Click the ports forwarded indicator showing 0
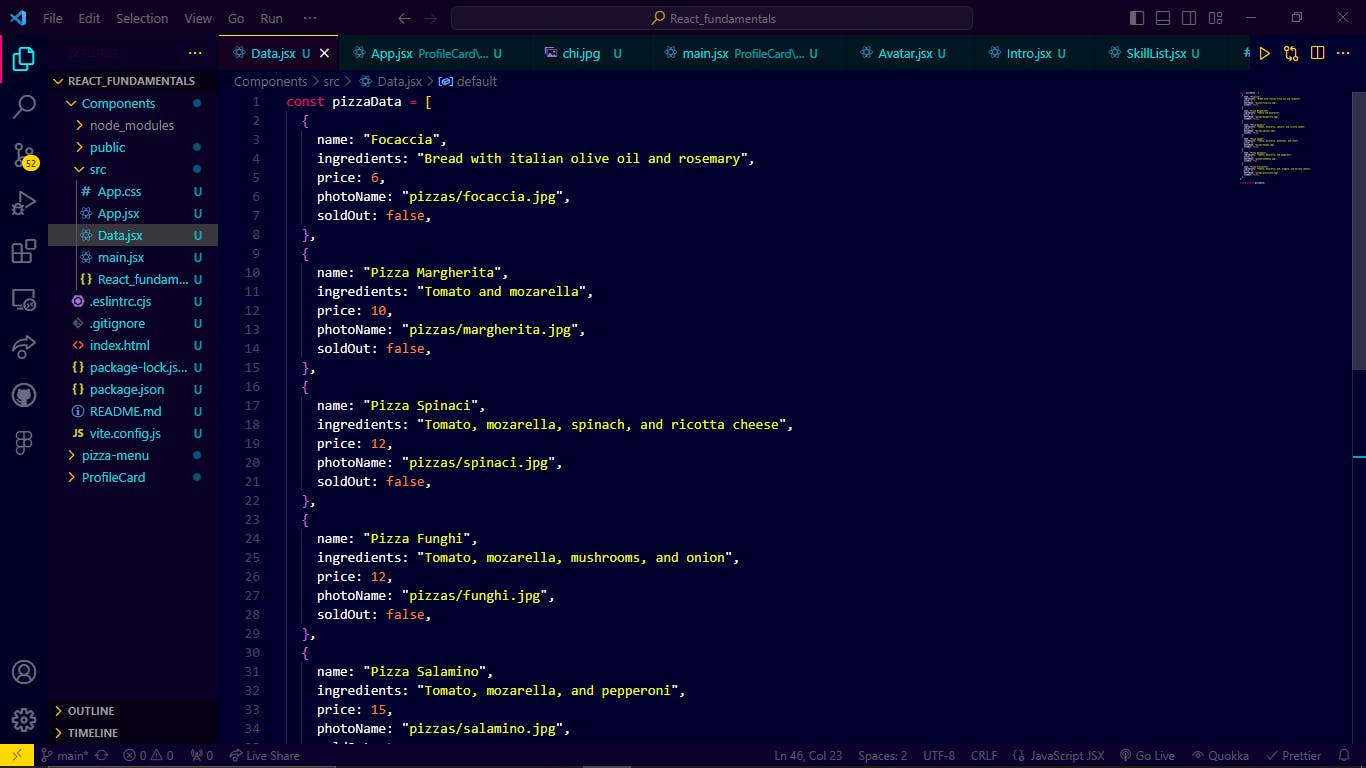The image size is (1366, 768). point(202,756)
